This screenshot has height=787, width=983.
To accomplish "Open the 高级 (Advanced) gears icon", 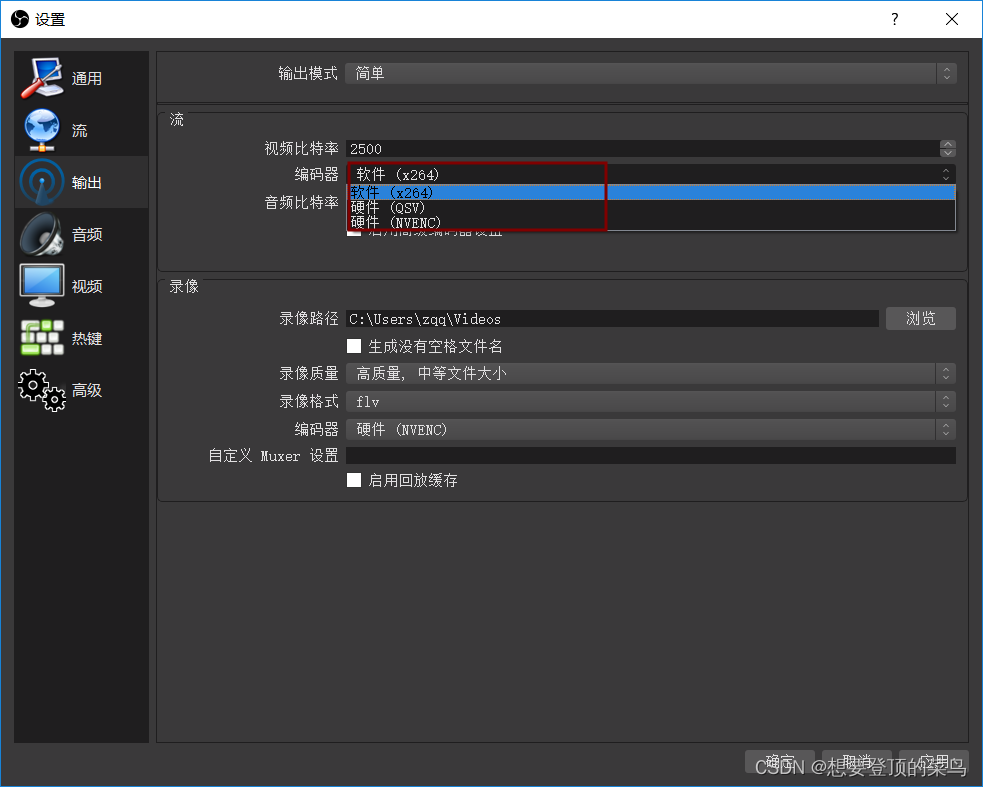I will [42, 390].
